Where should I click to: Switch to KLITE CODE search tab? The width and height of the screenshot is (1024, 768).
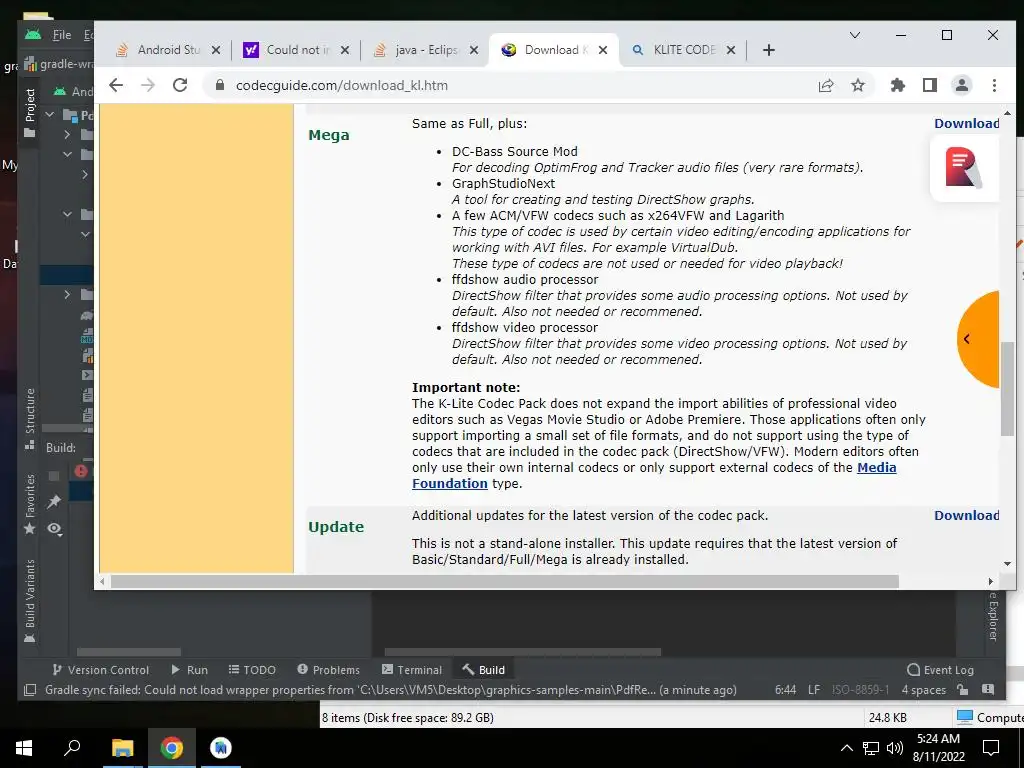675,50
